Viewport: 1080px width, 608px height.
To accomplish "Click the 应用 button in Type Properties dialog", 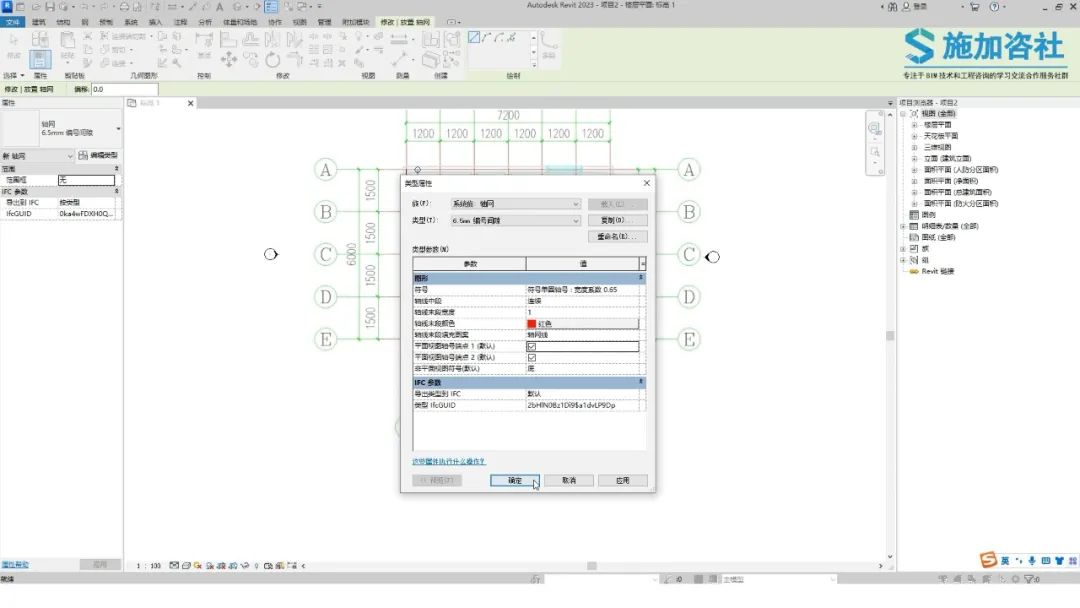I will tap(623, 481).
